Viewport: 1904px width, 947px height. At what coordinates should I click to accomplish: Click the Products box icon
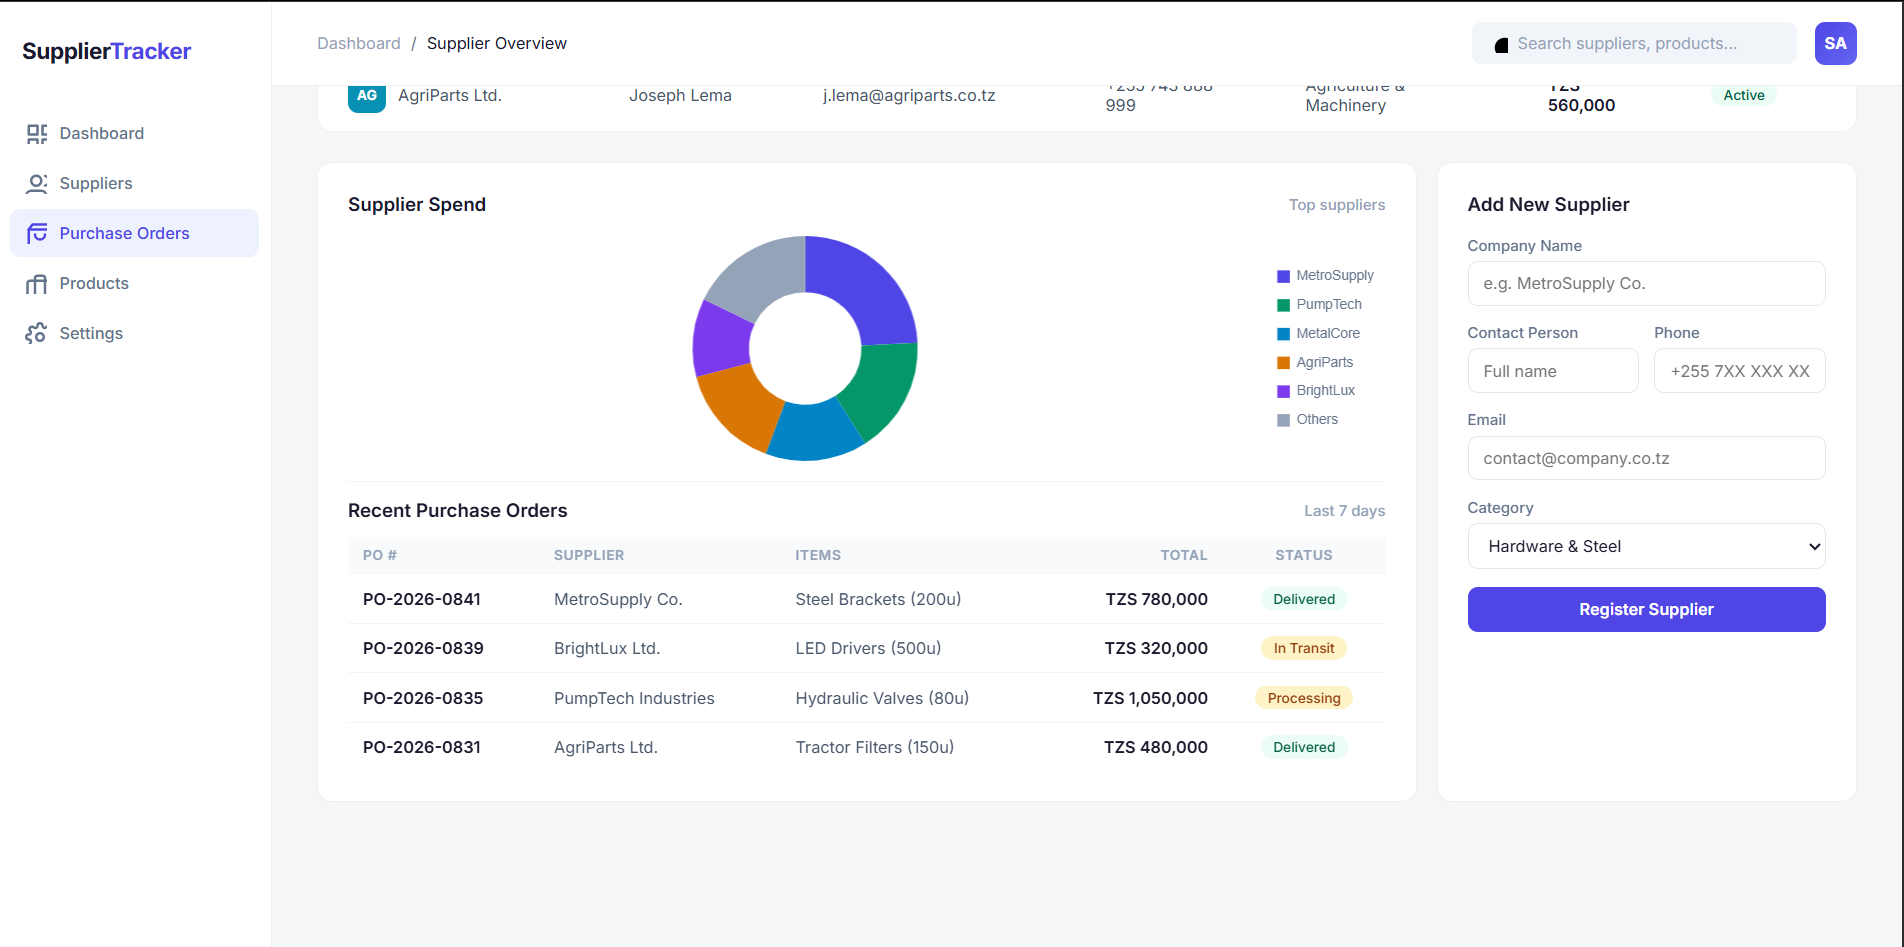click(x=37, y=284)
